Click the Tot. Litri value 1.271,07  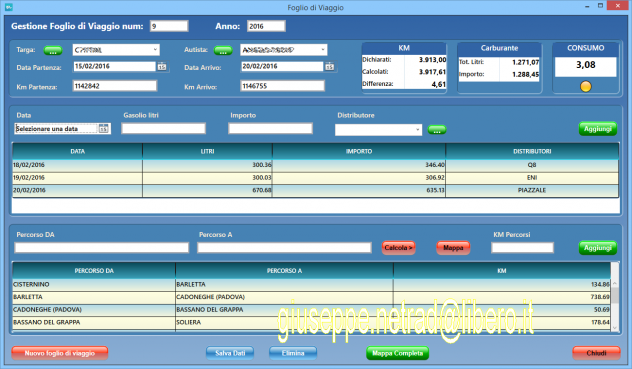[x=526, y=62]
